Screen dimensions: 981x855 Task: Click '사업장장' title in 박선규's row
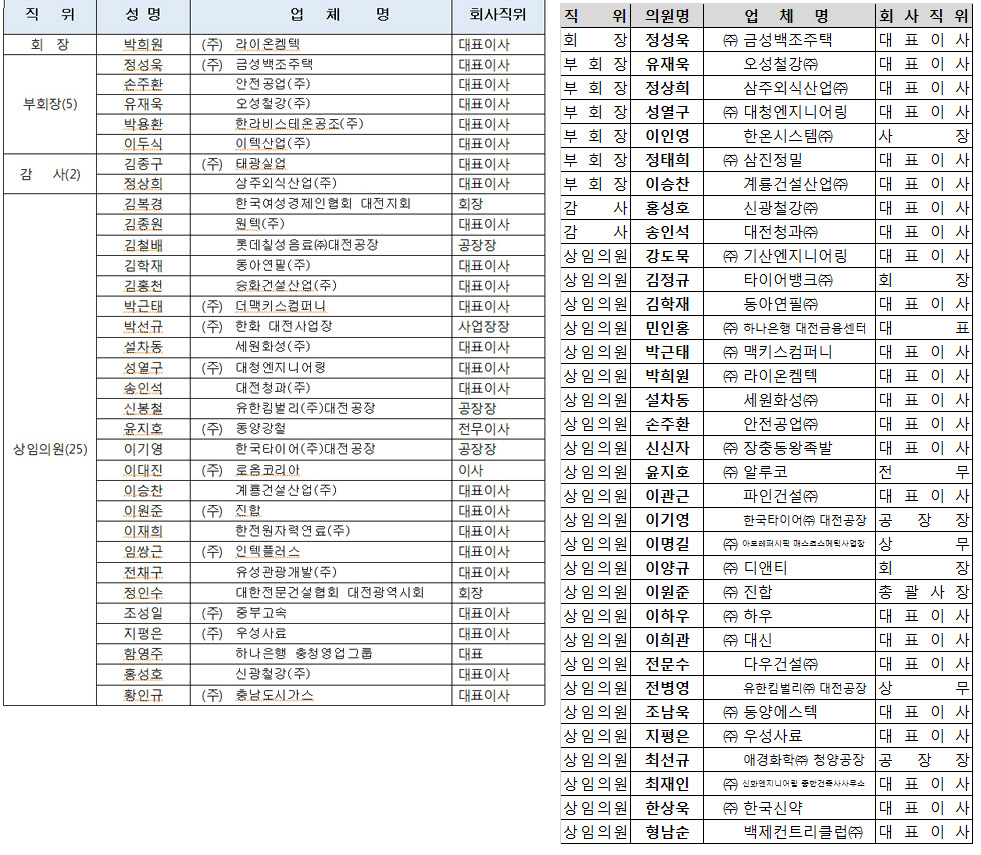tap(484, 326)
